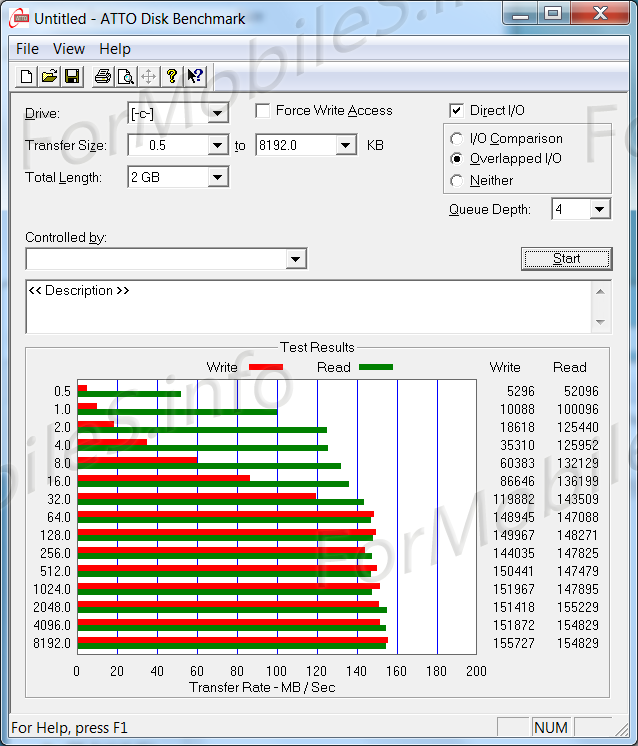Expand the Controlled by combo box
Screen dimensions: 638x746
coord(295,260)
